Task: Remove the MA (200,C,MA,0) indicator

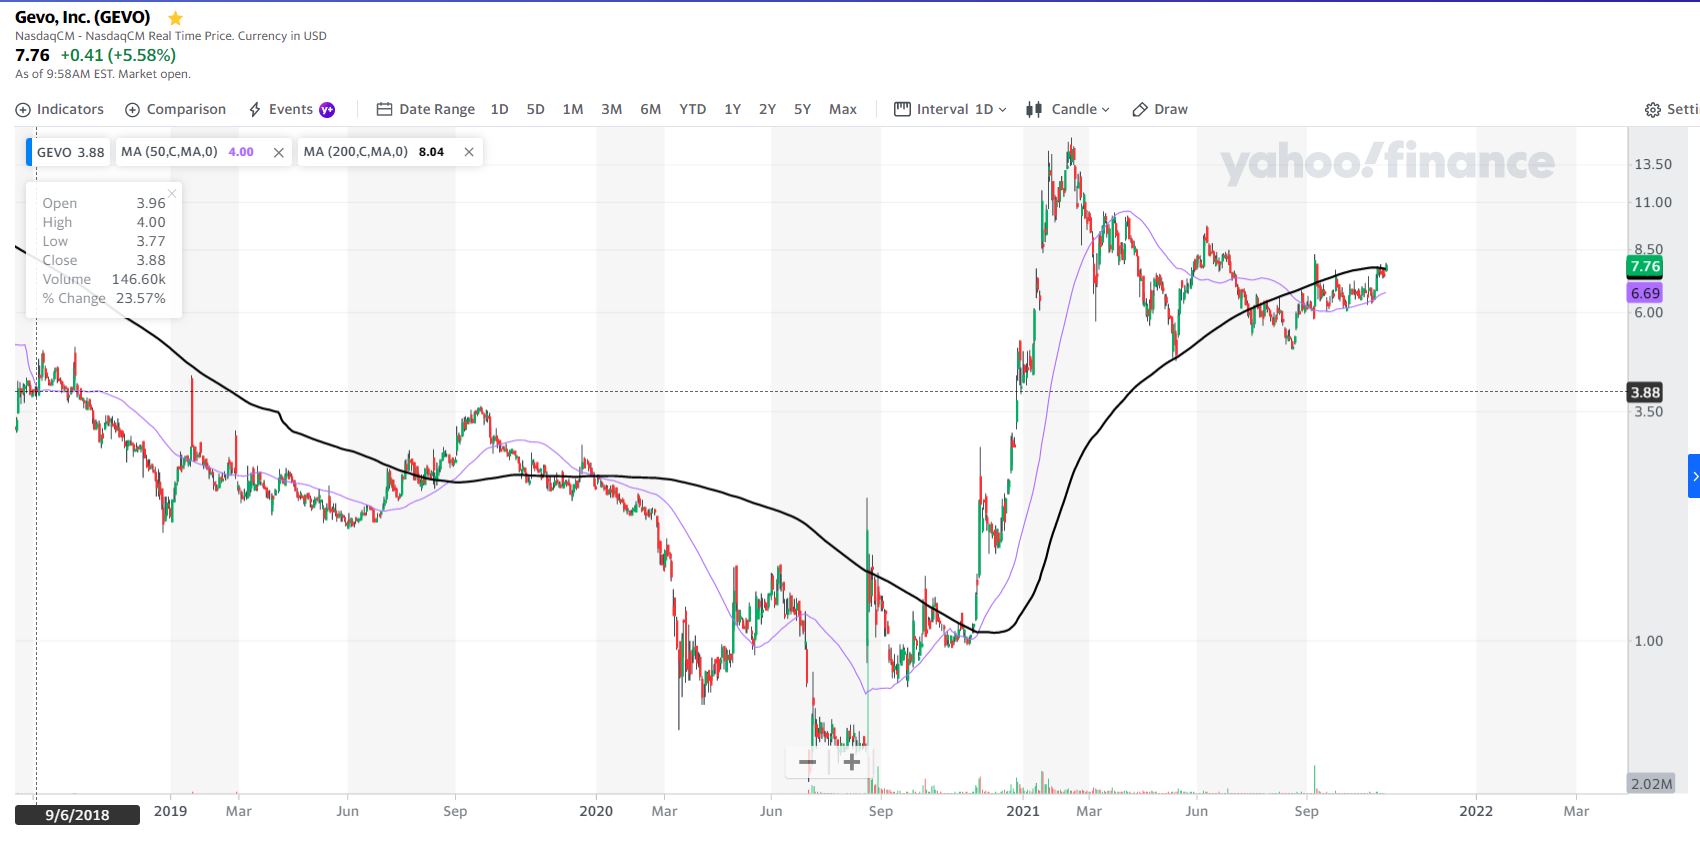Action: (469, 152)
